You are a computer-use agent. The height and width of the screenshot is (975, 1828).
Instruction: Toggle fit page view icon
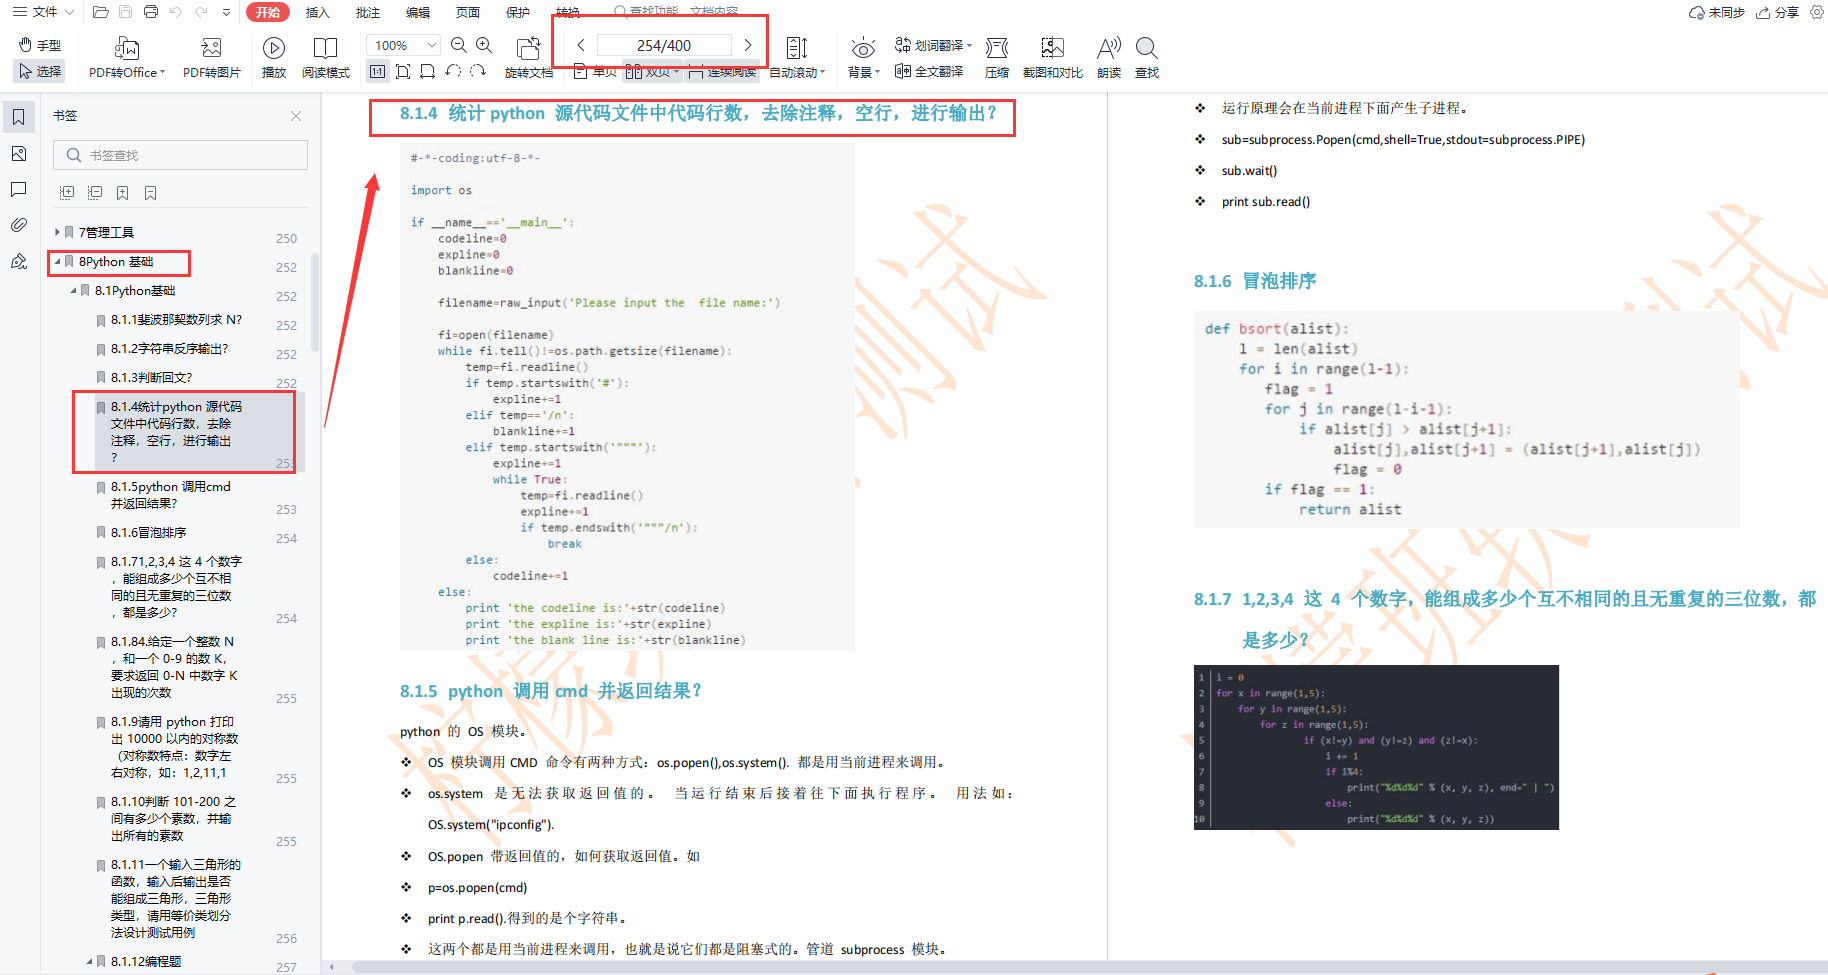pos(403,71)
